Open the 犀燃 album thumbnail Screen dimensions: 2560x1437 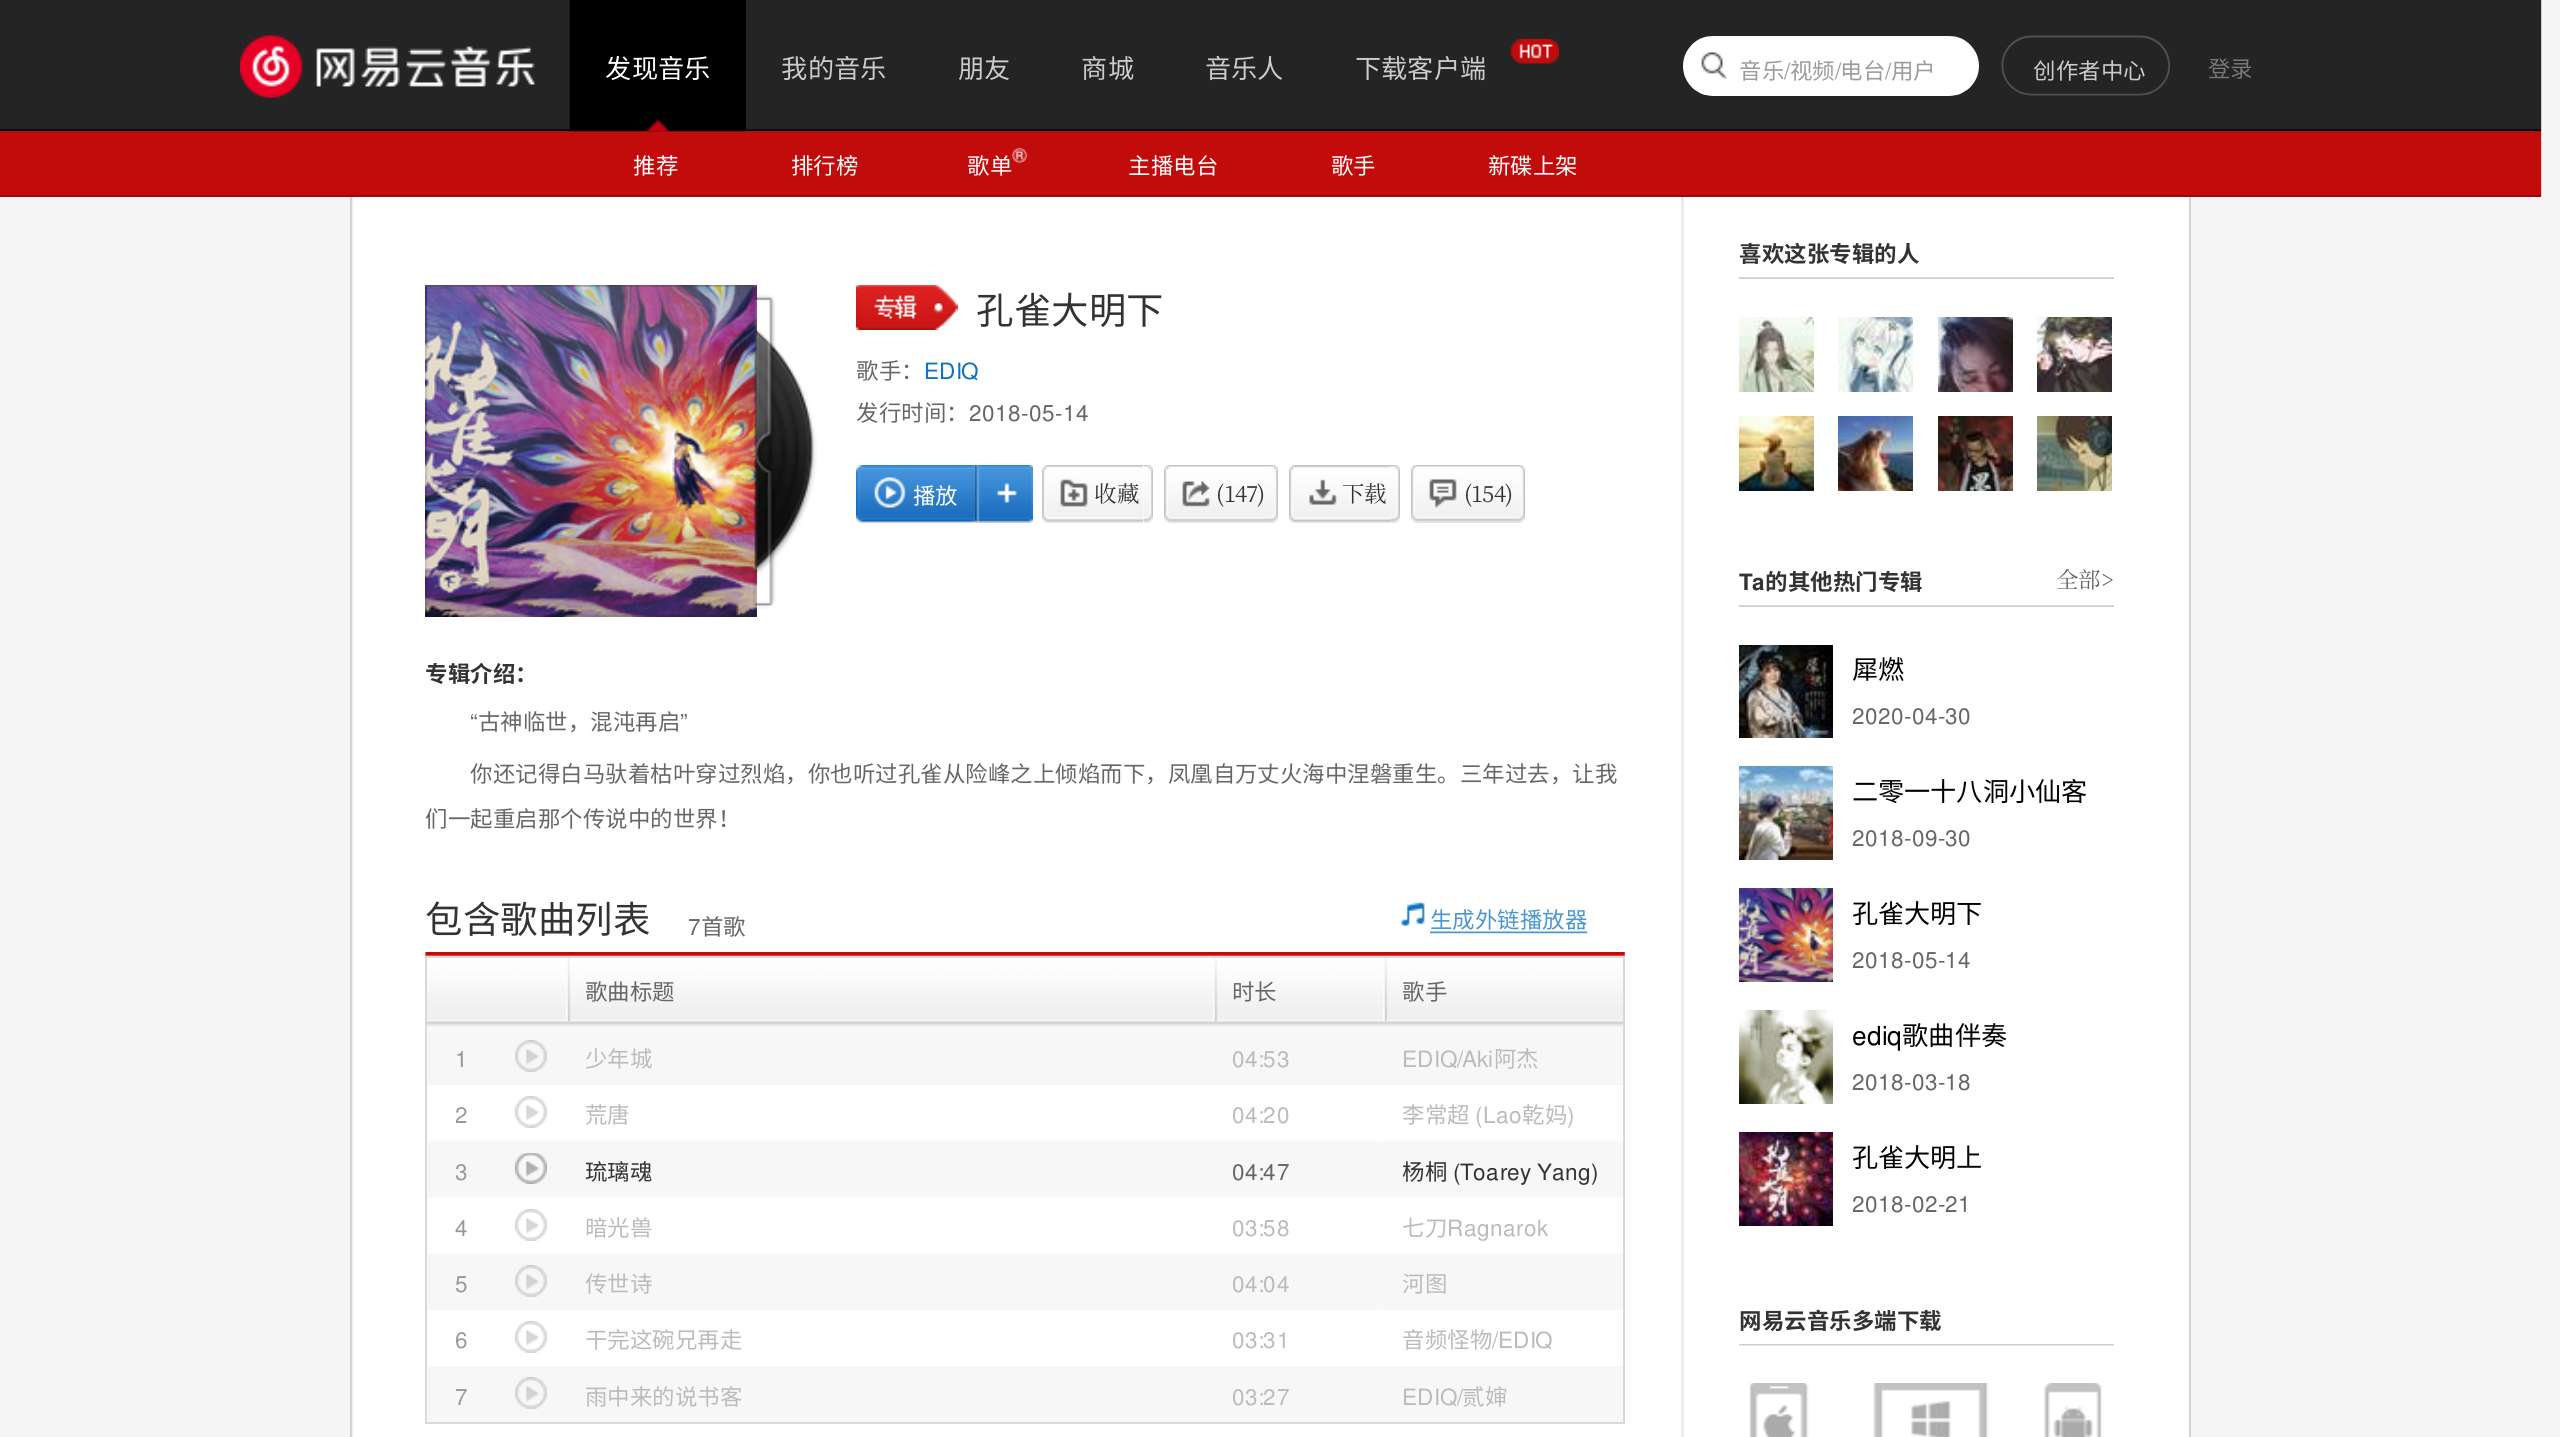click(1785, 691)
